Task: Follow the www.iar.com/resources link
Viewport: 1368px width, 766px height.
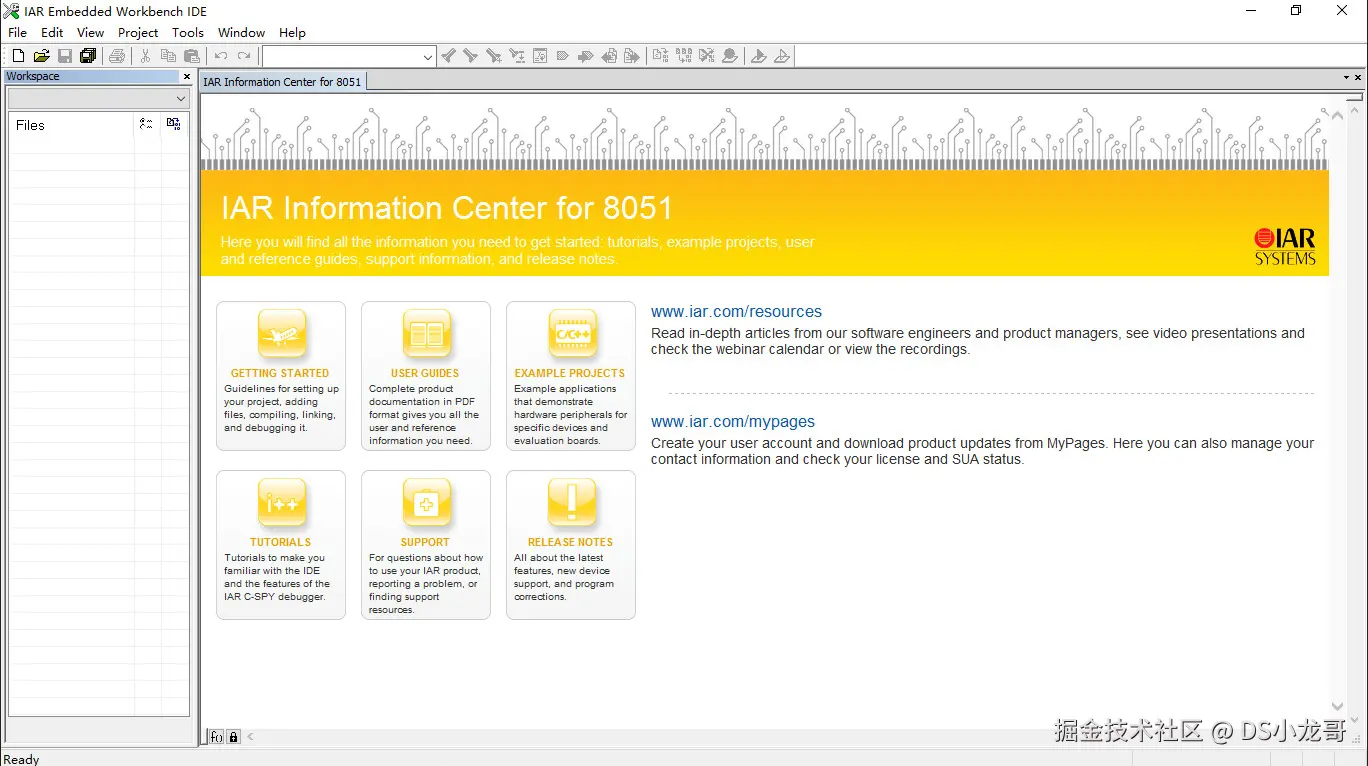Action: click(736, 312)
